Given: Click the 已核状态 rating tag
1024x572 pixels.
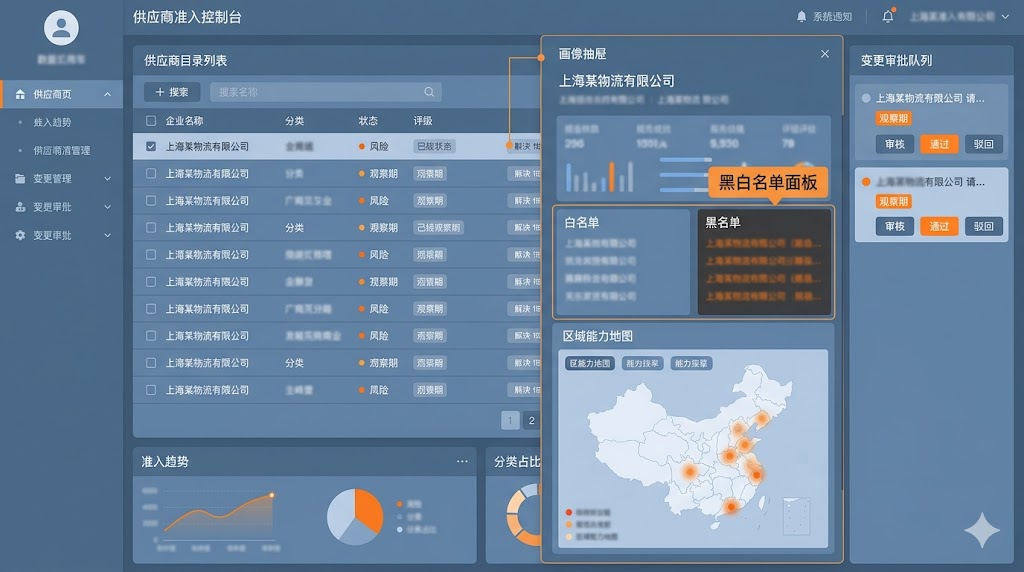Looking at the screenshot, I should (434, 146).
